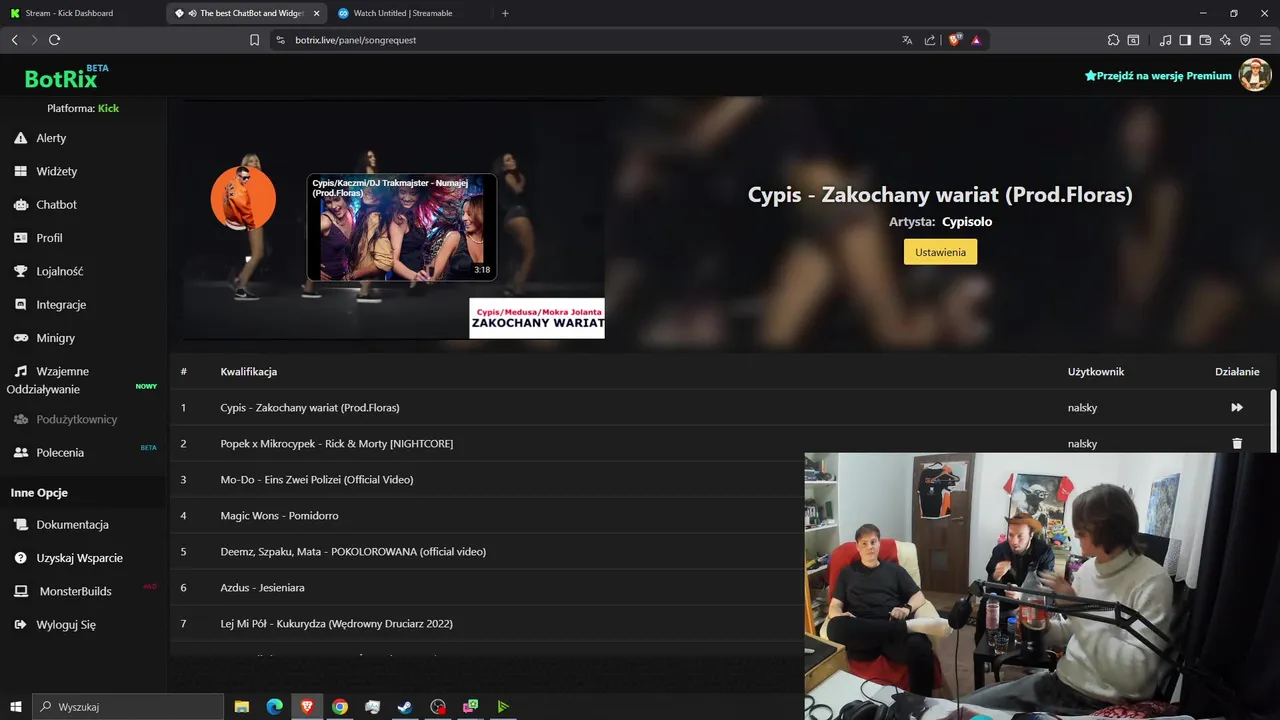Click Przejdź na wersję Premium link
Screen dimensions: 1280x720
click(x=1158, y=75)
